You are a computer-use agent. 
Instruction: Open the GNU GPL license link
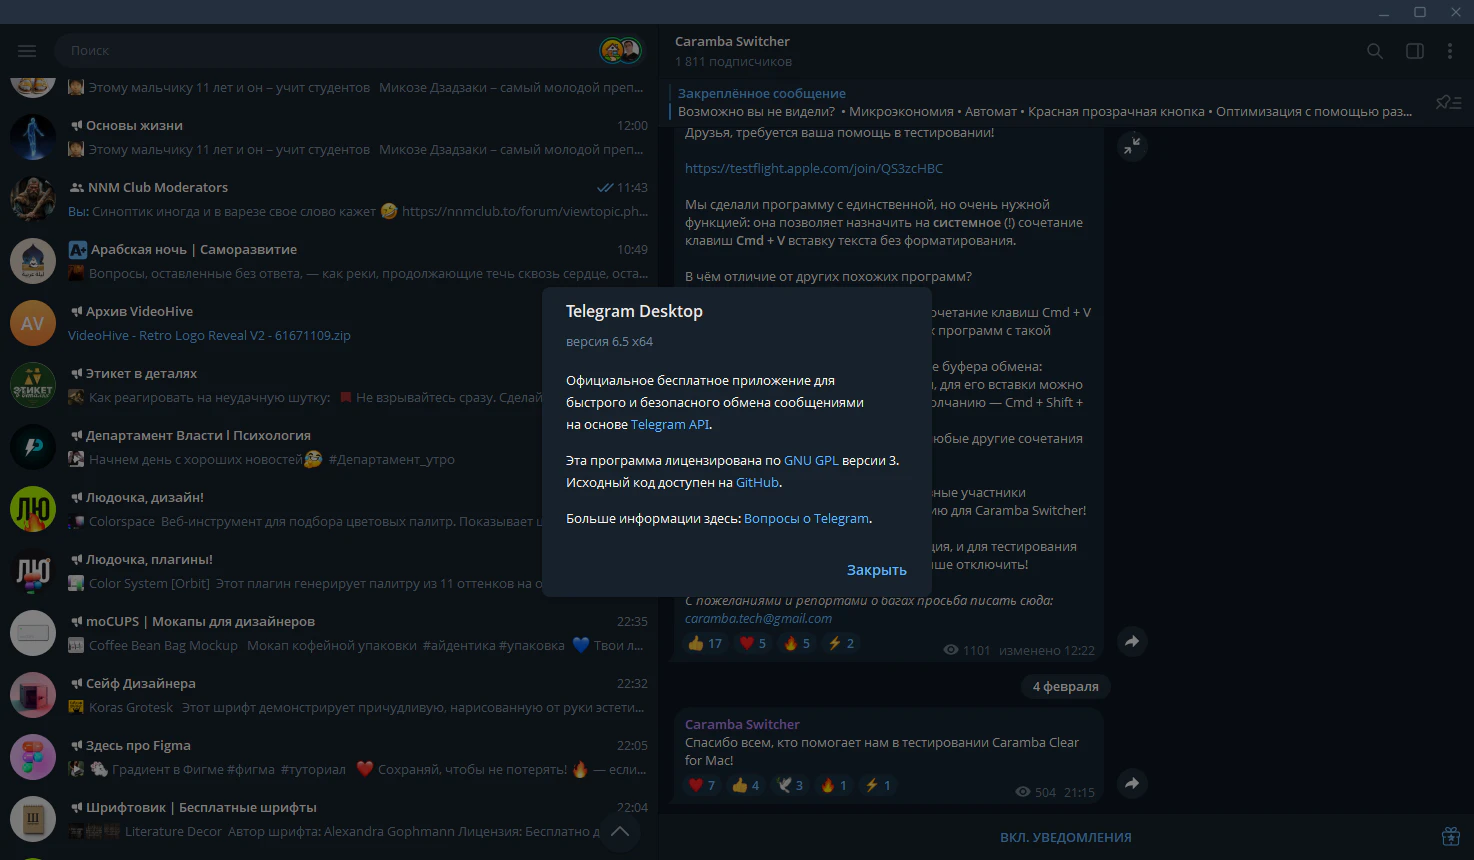tap(811, 460)
